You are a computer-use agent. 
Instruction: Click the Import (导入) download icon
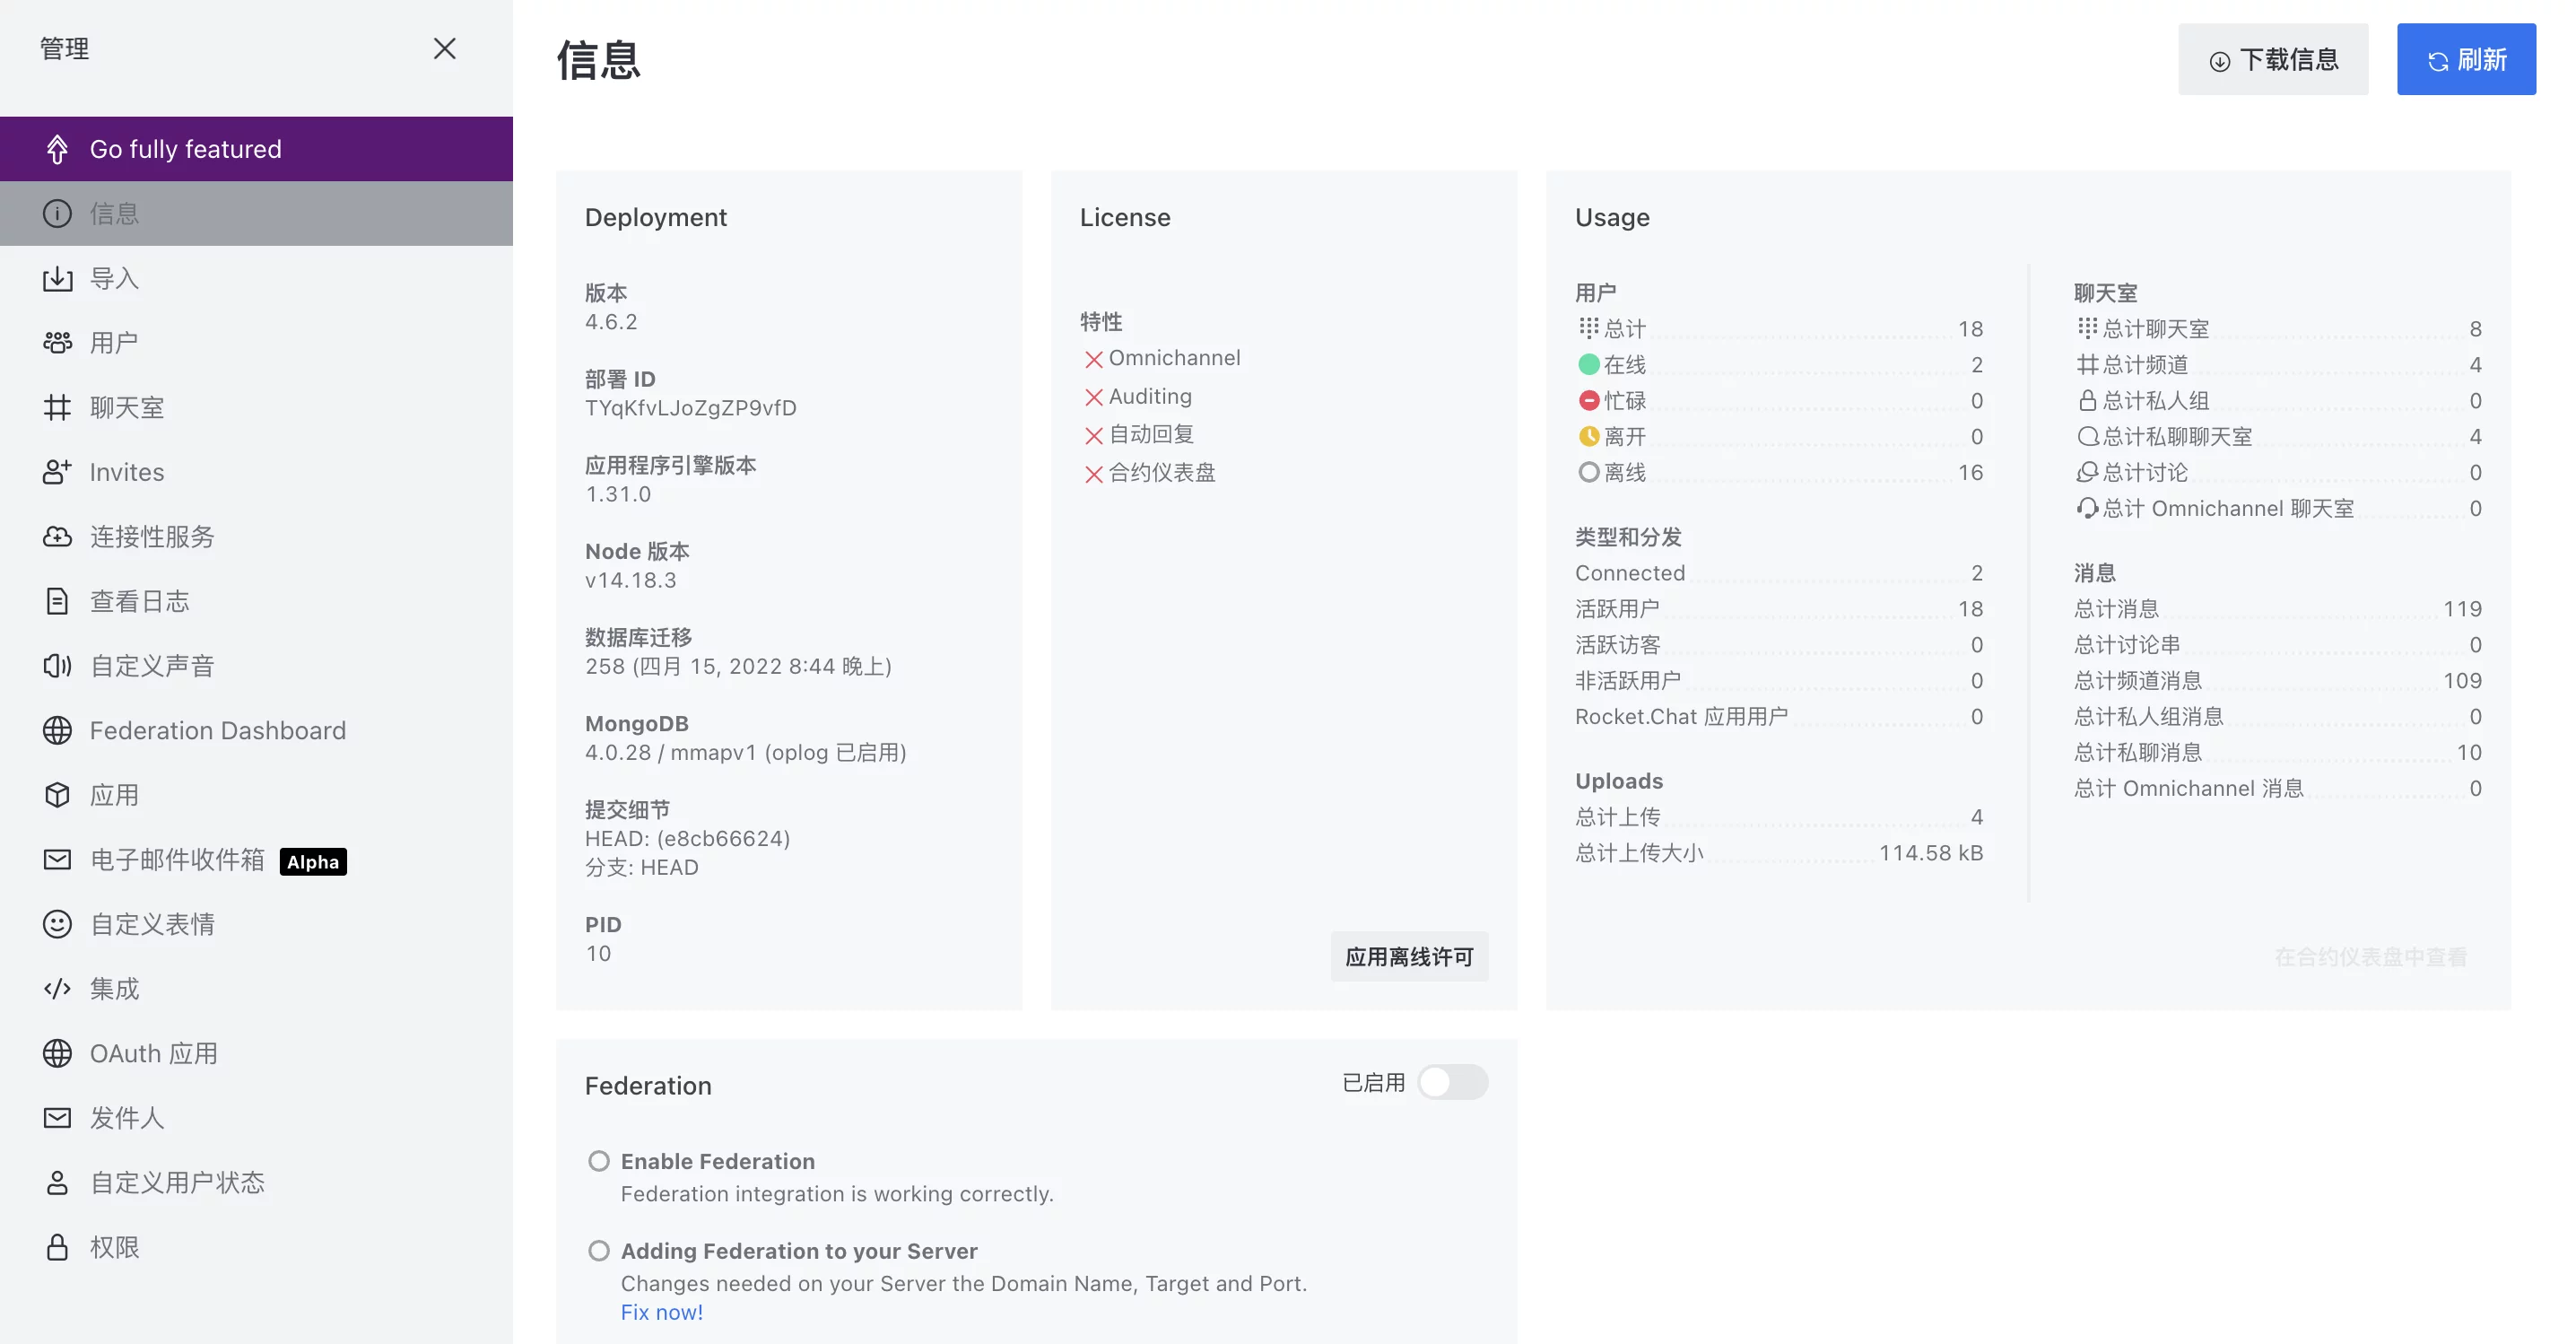(57, 278)
